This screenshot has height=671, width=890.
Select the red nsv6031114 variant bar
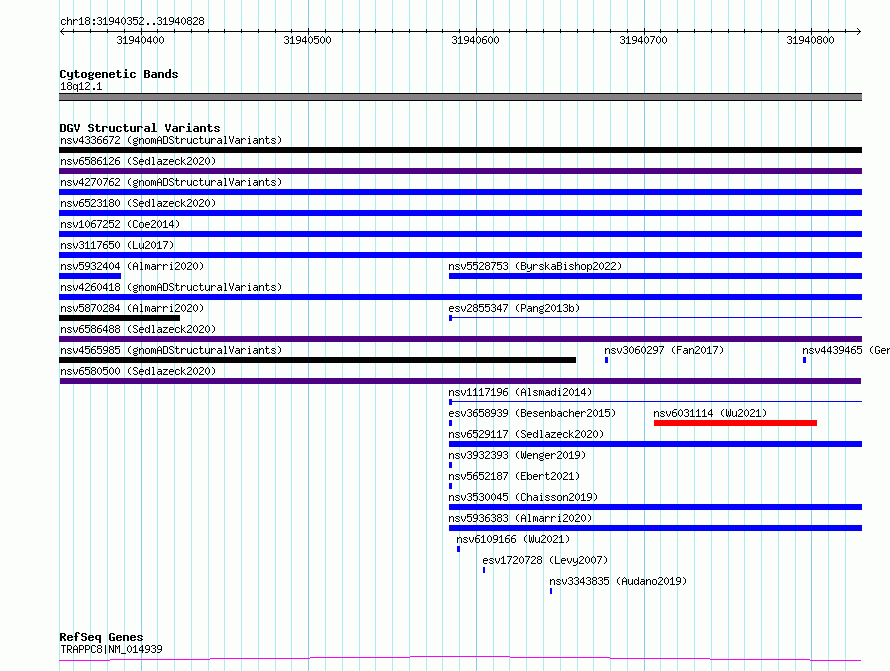point(736,423)
